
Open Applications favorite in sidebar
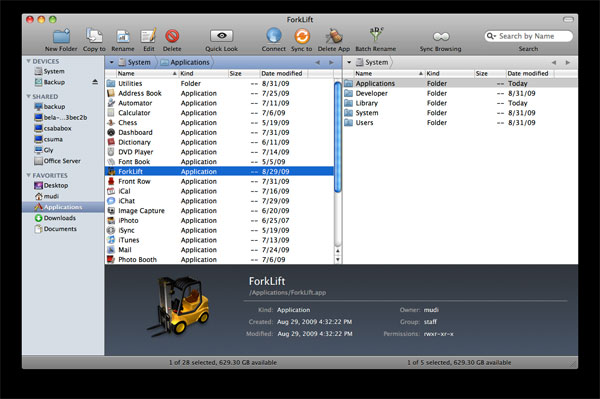click(x=63, y=207)
